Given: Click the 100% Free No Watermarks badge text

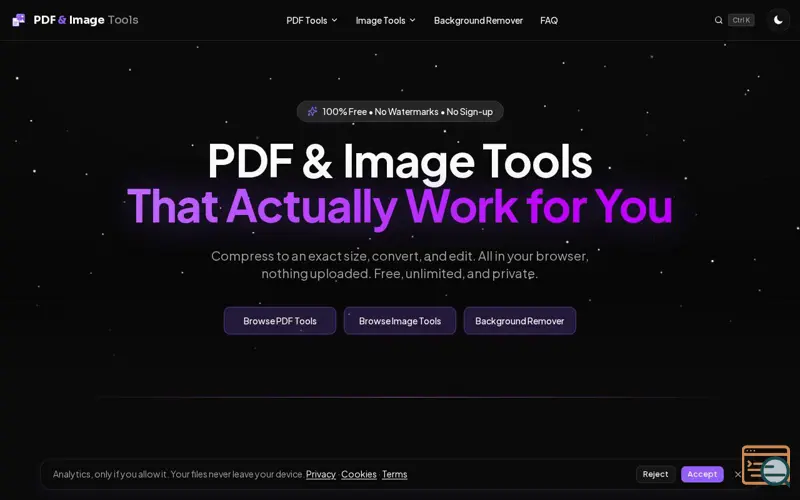Looking at the screenshot, I should click(x=408, y=112).
